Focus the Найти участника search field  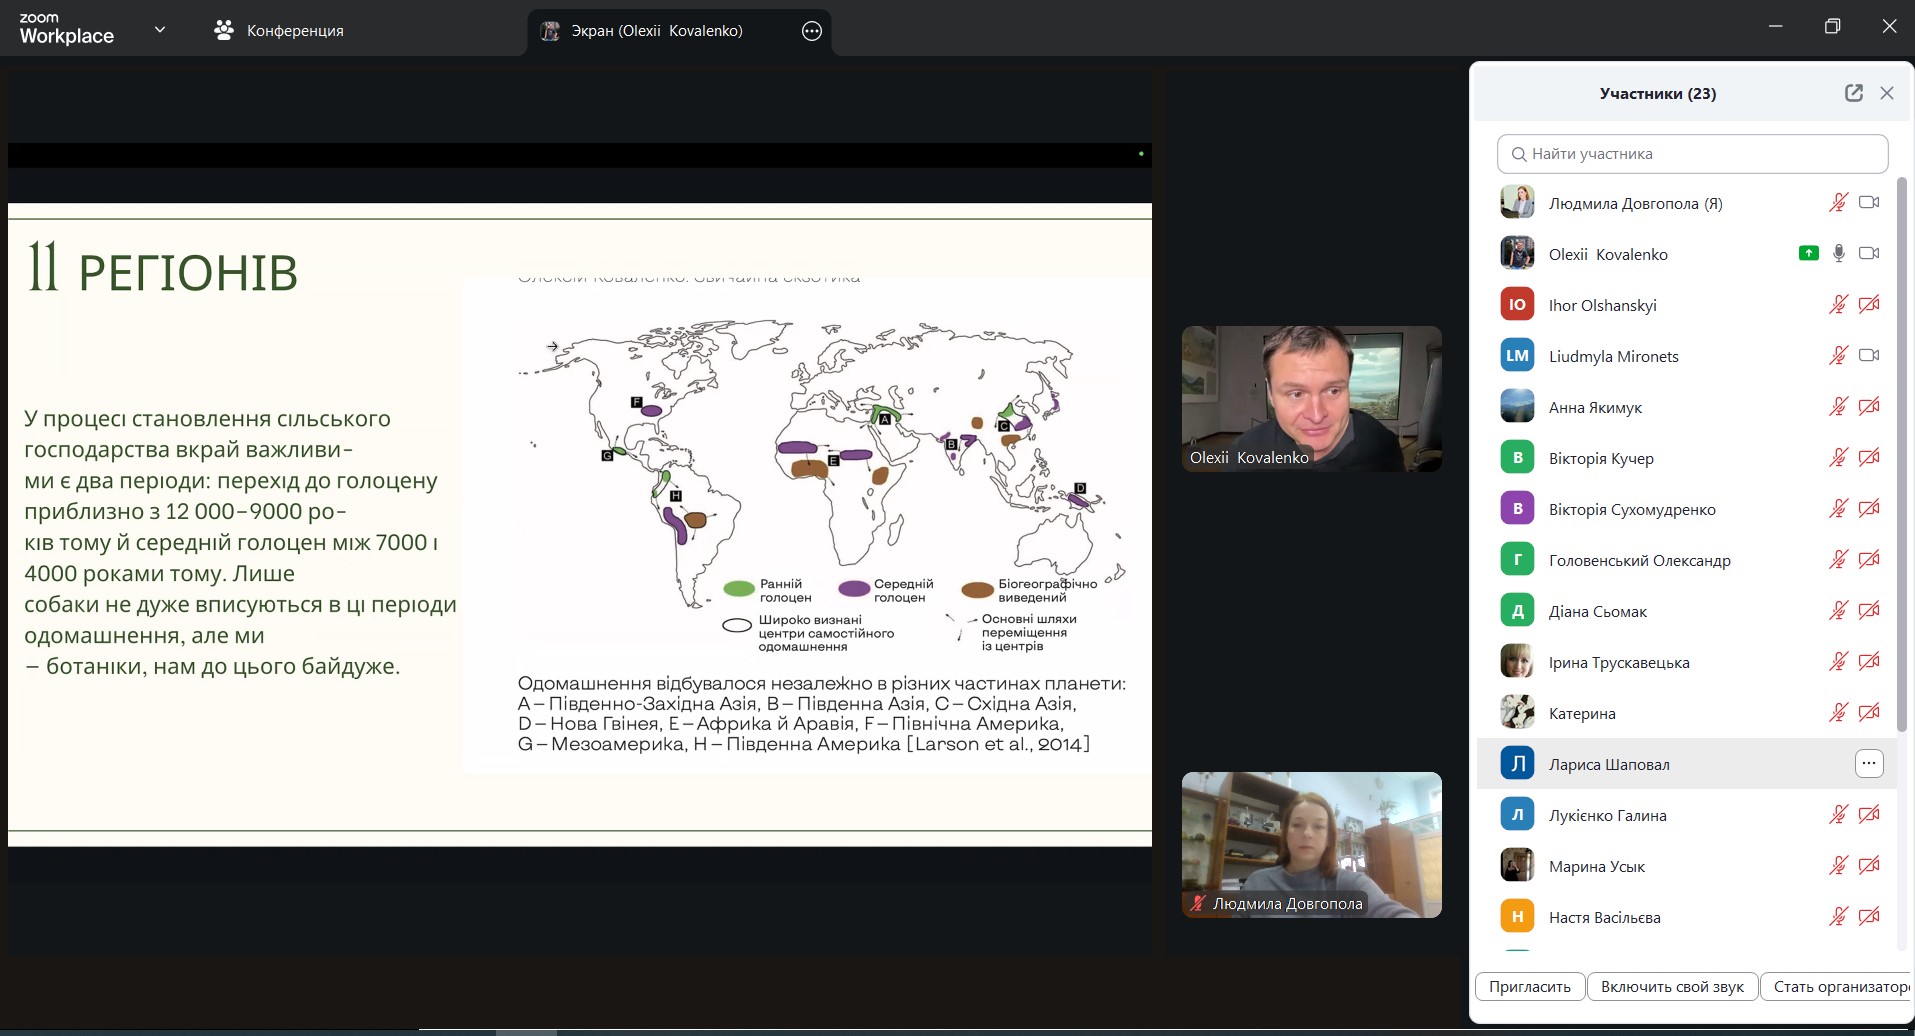1692,154
